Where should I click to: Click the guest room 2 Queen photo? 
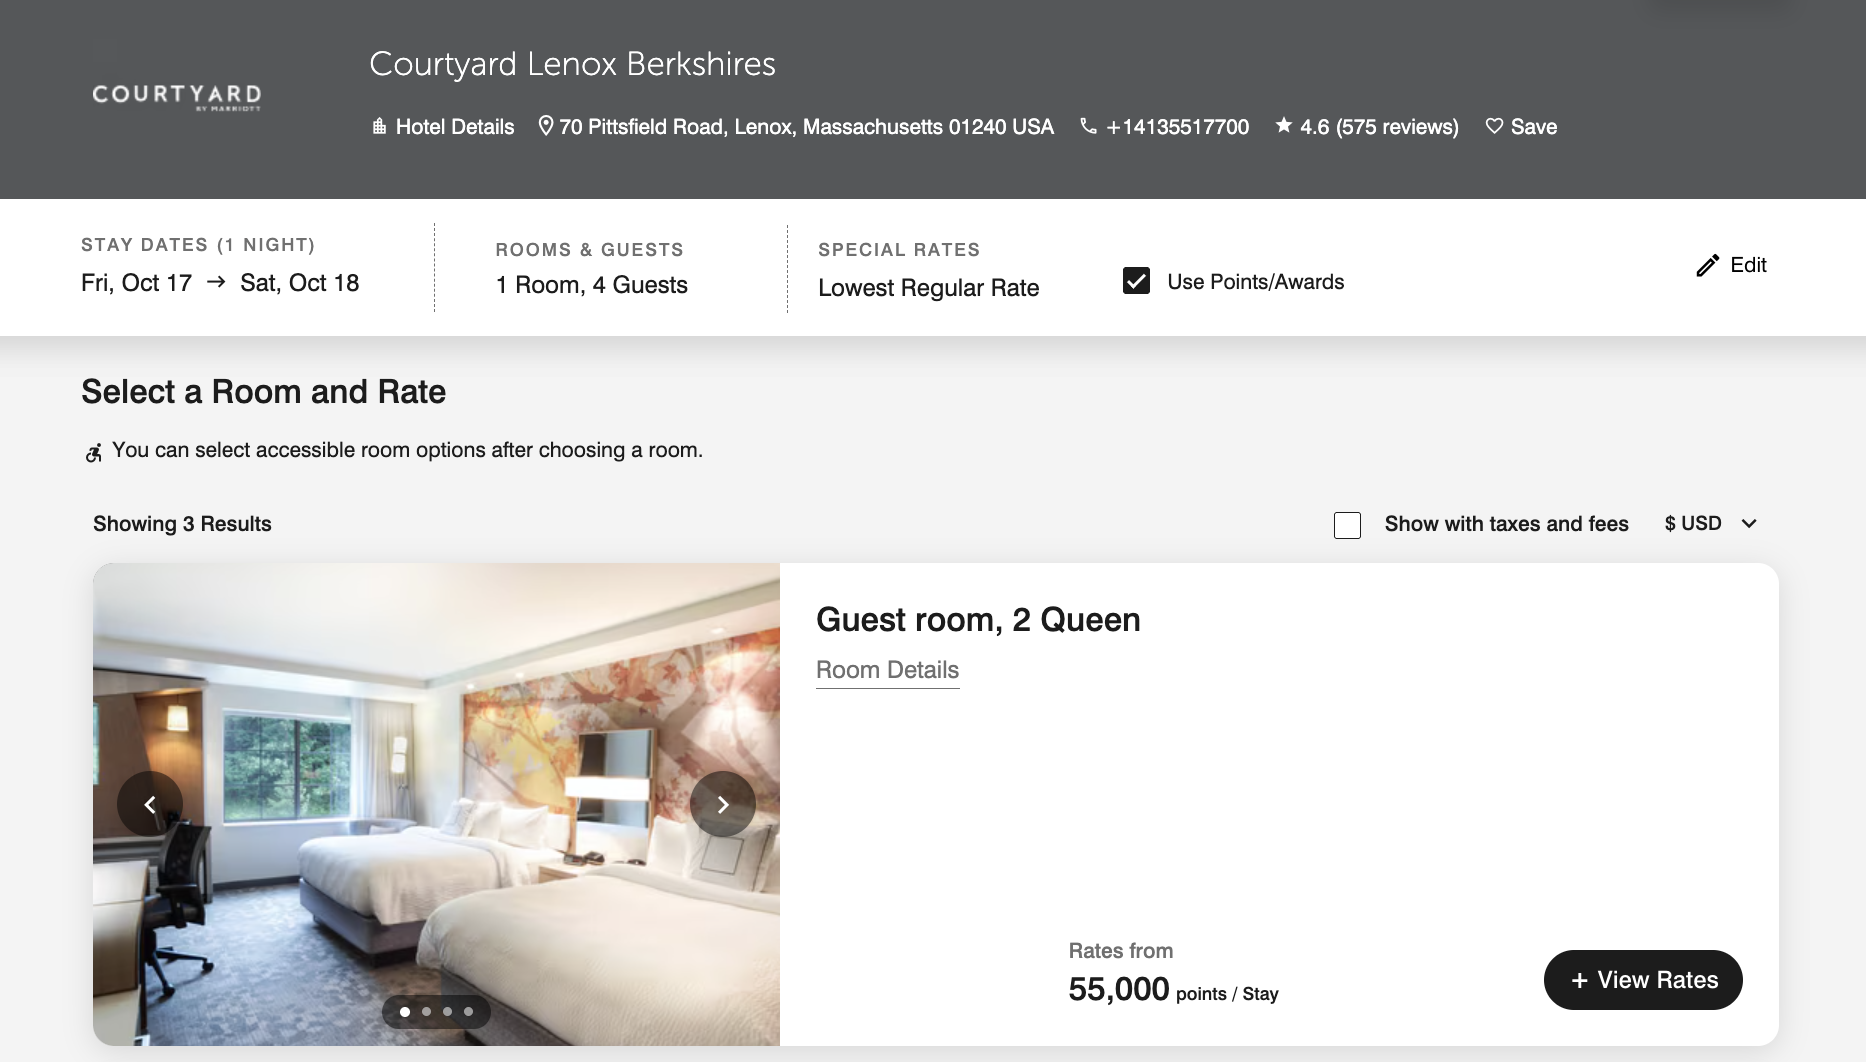436,804
